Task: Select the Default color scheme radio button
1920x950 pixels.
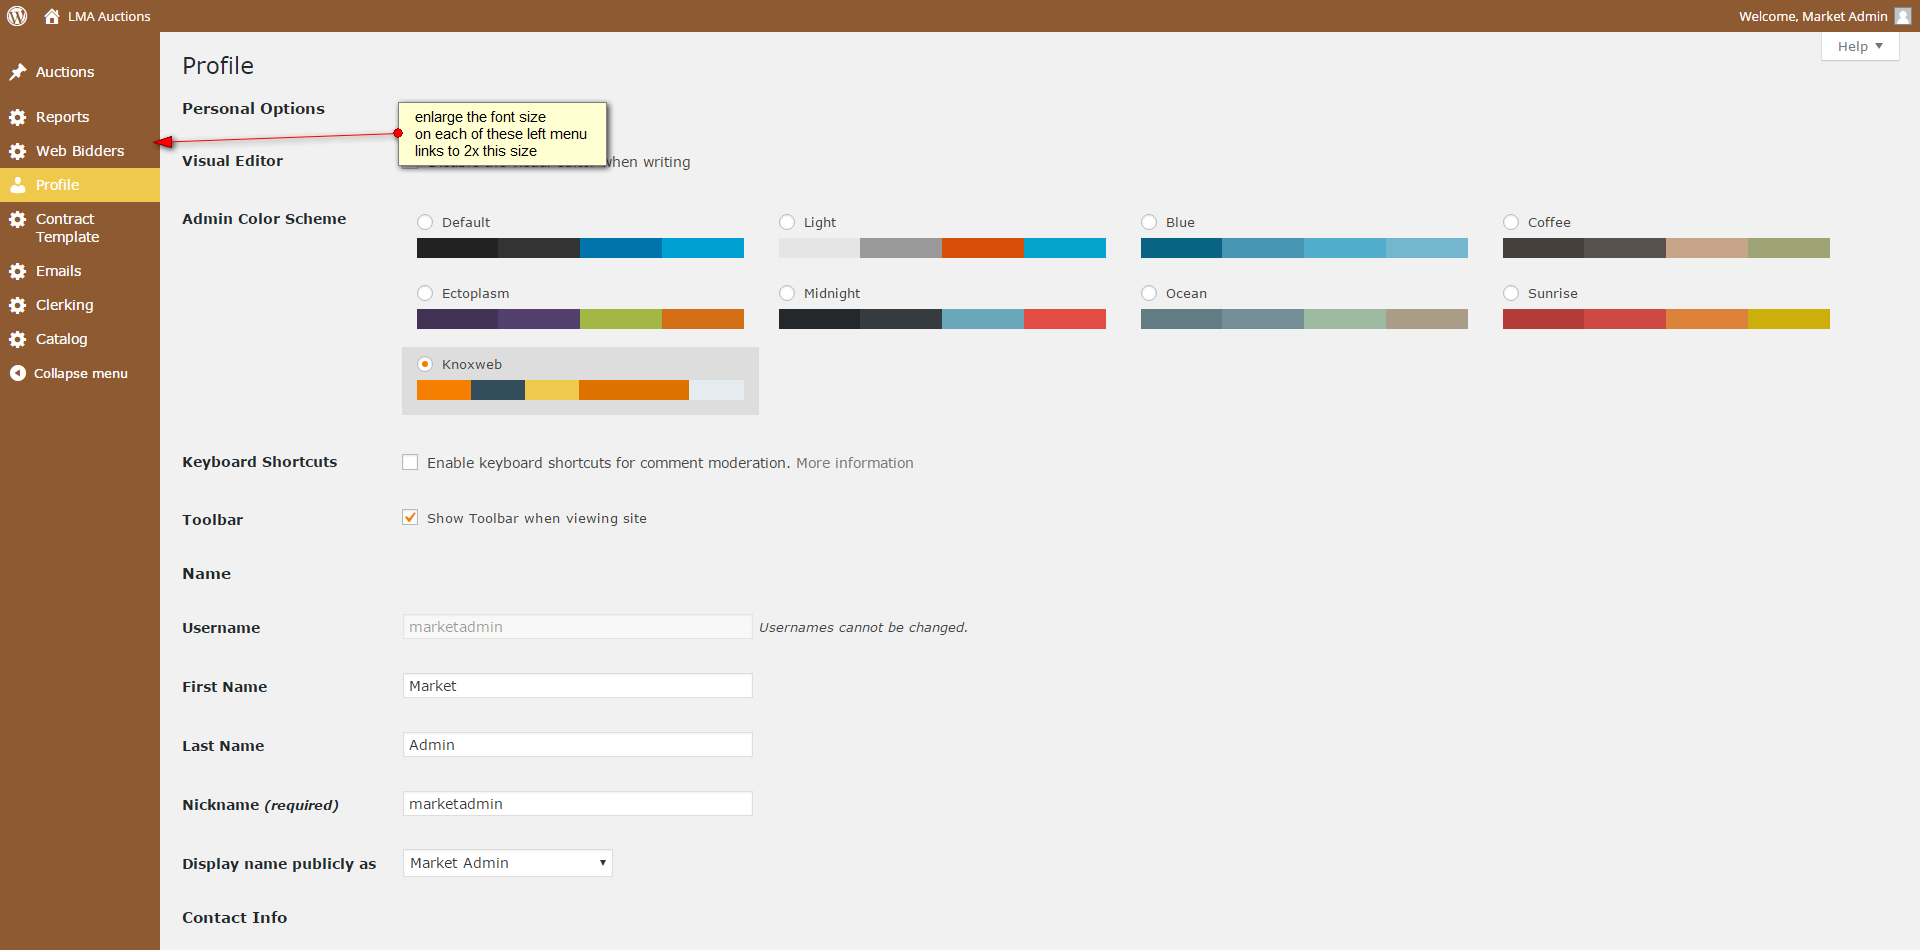Action: [425, 222]
